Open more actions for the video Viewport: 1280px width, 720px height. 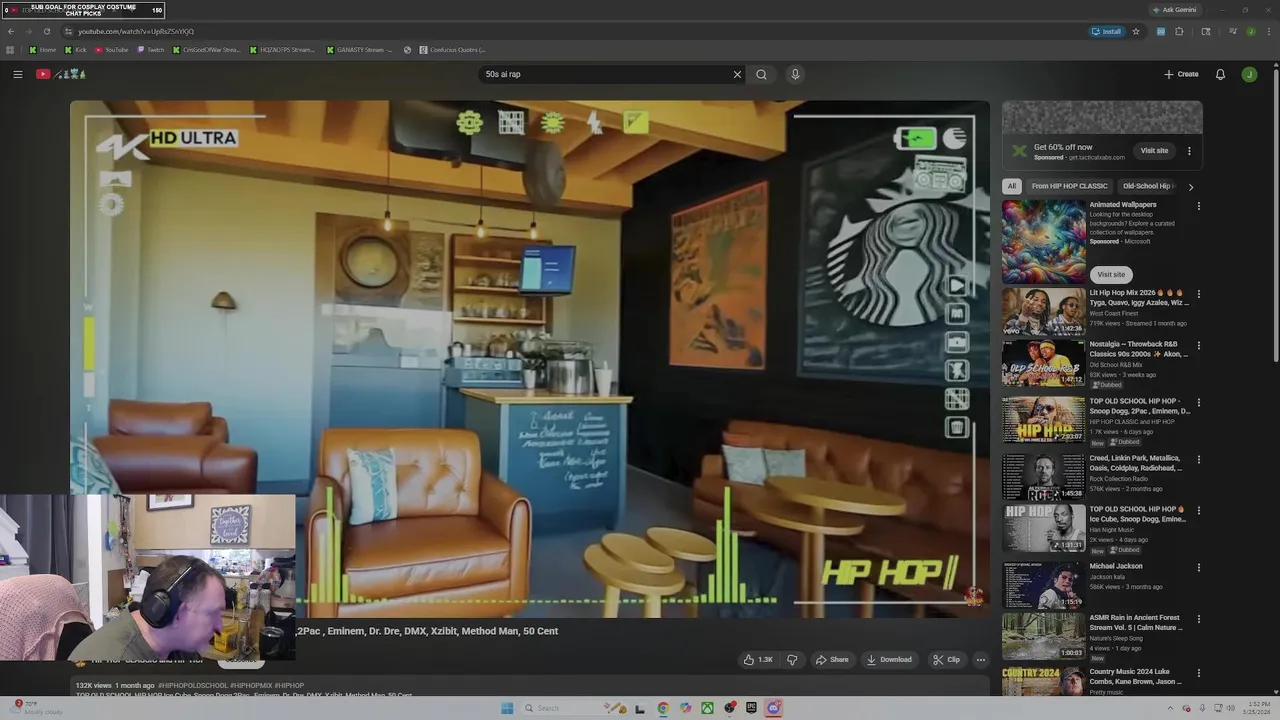[x=980, y=660]
